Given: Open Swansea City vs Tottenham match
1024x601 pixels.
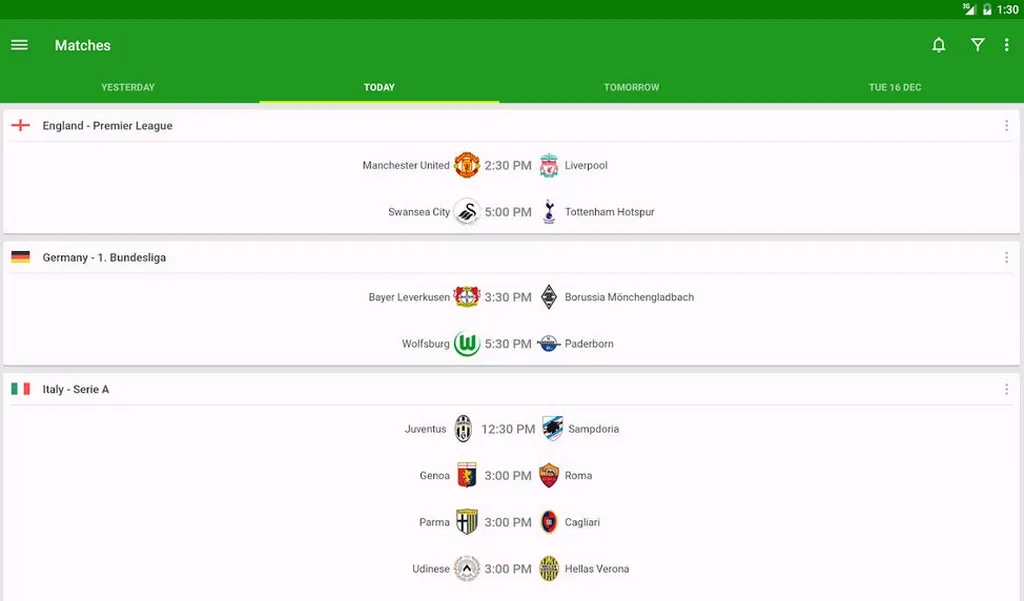Looking at the screenshot, I should coord(511,212).
